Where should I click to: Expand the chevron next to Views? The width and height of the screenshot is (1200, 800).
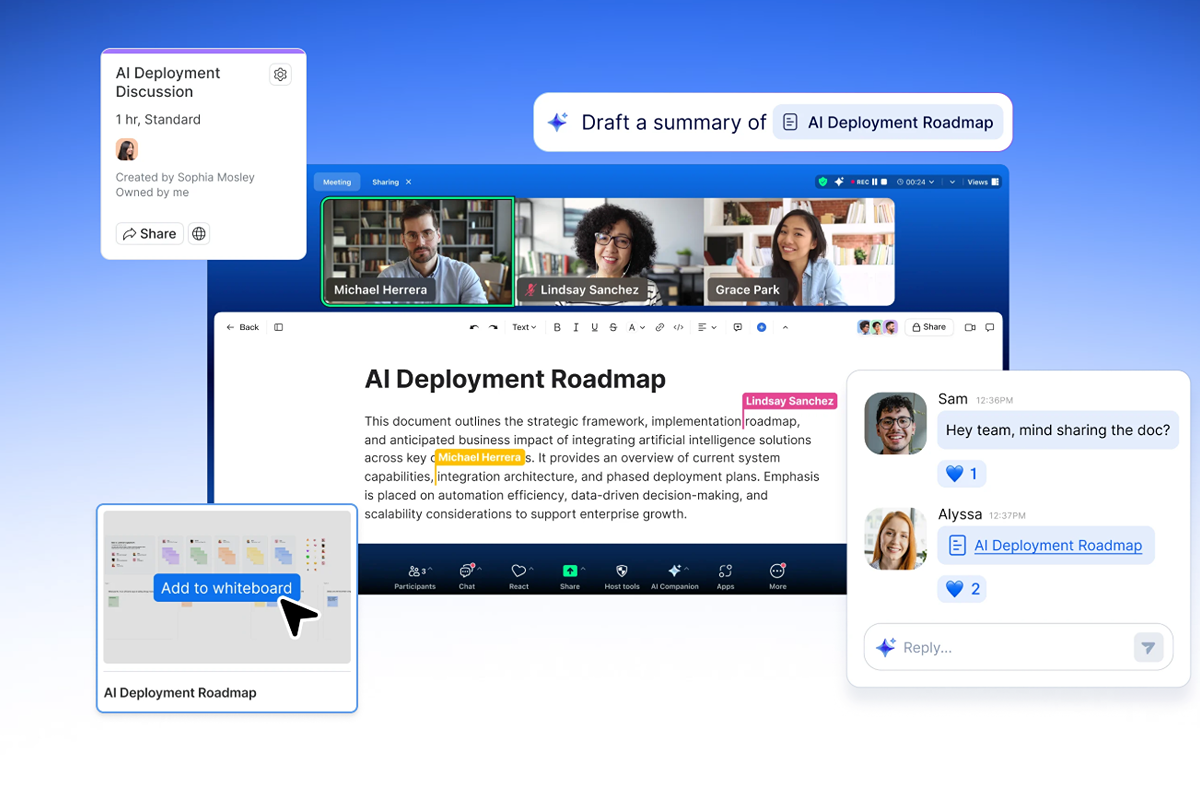pyautogui.click(x=952, y=182)
